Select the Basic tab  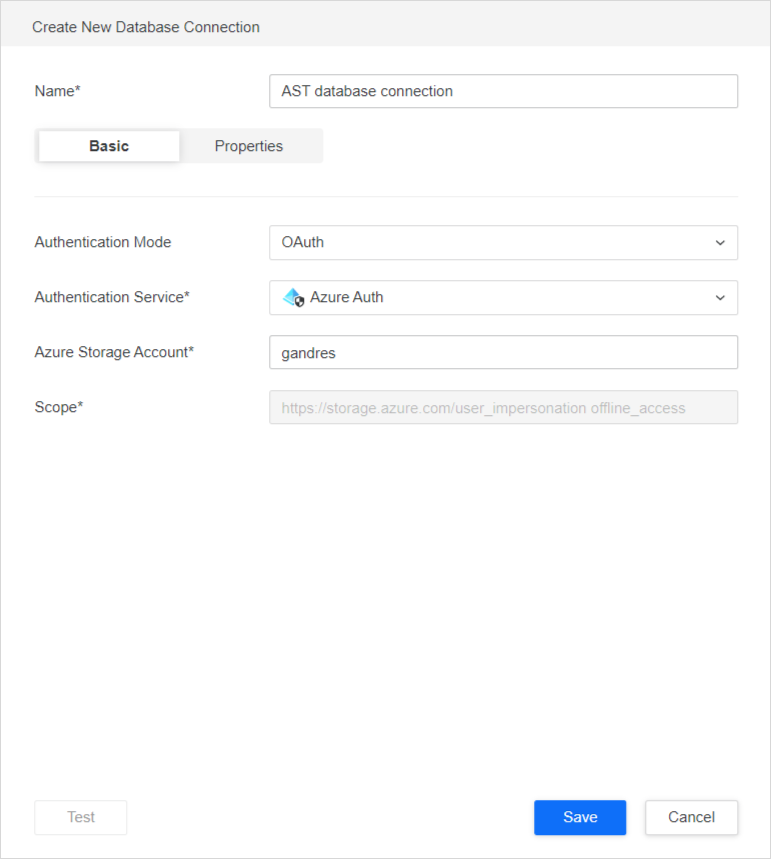[x=109, y=146]
